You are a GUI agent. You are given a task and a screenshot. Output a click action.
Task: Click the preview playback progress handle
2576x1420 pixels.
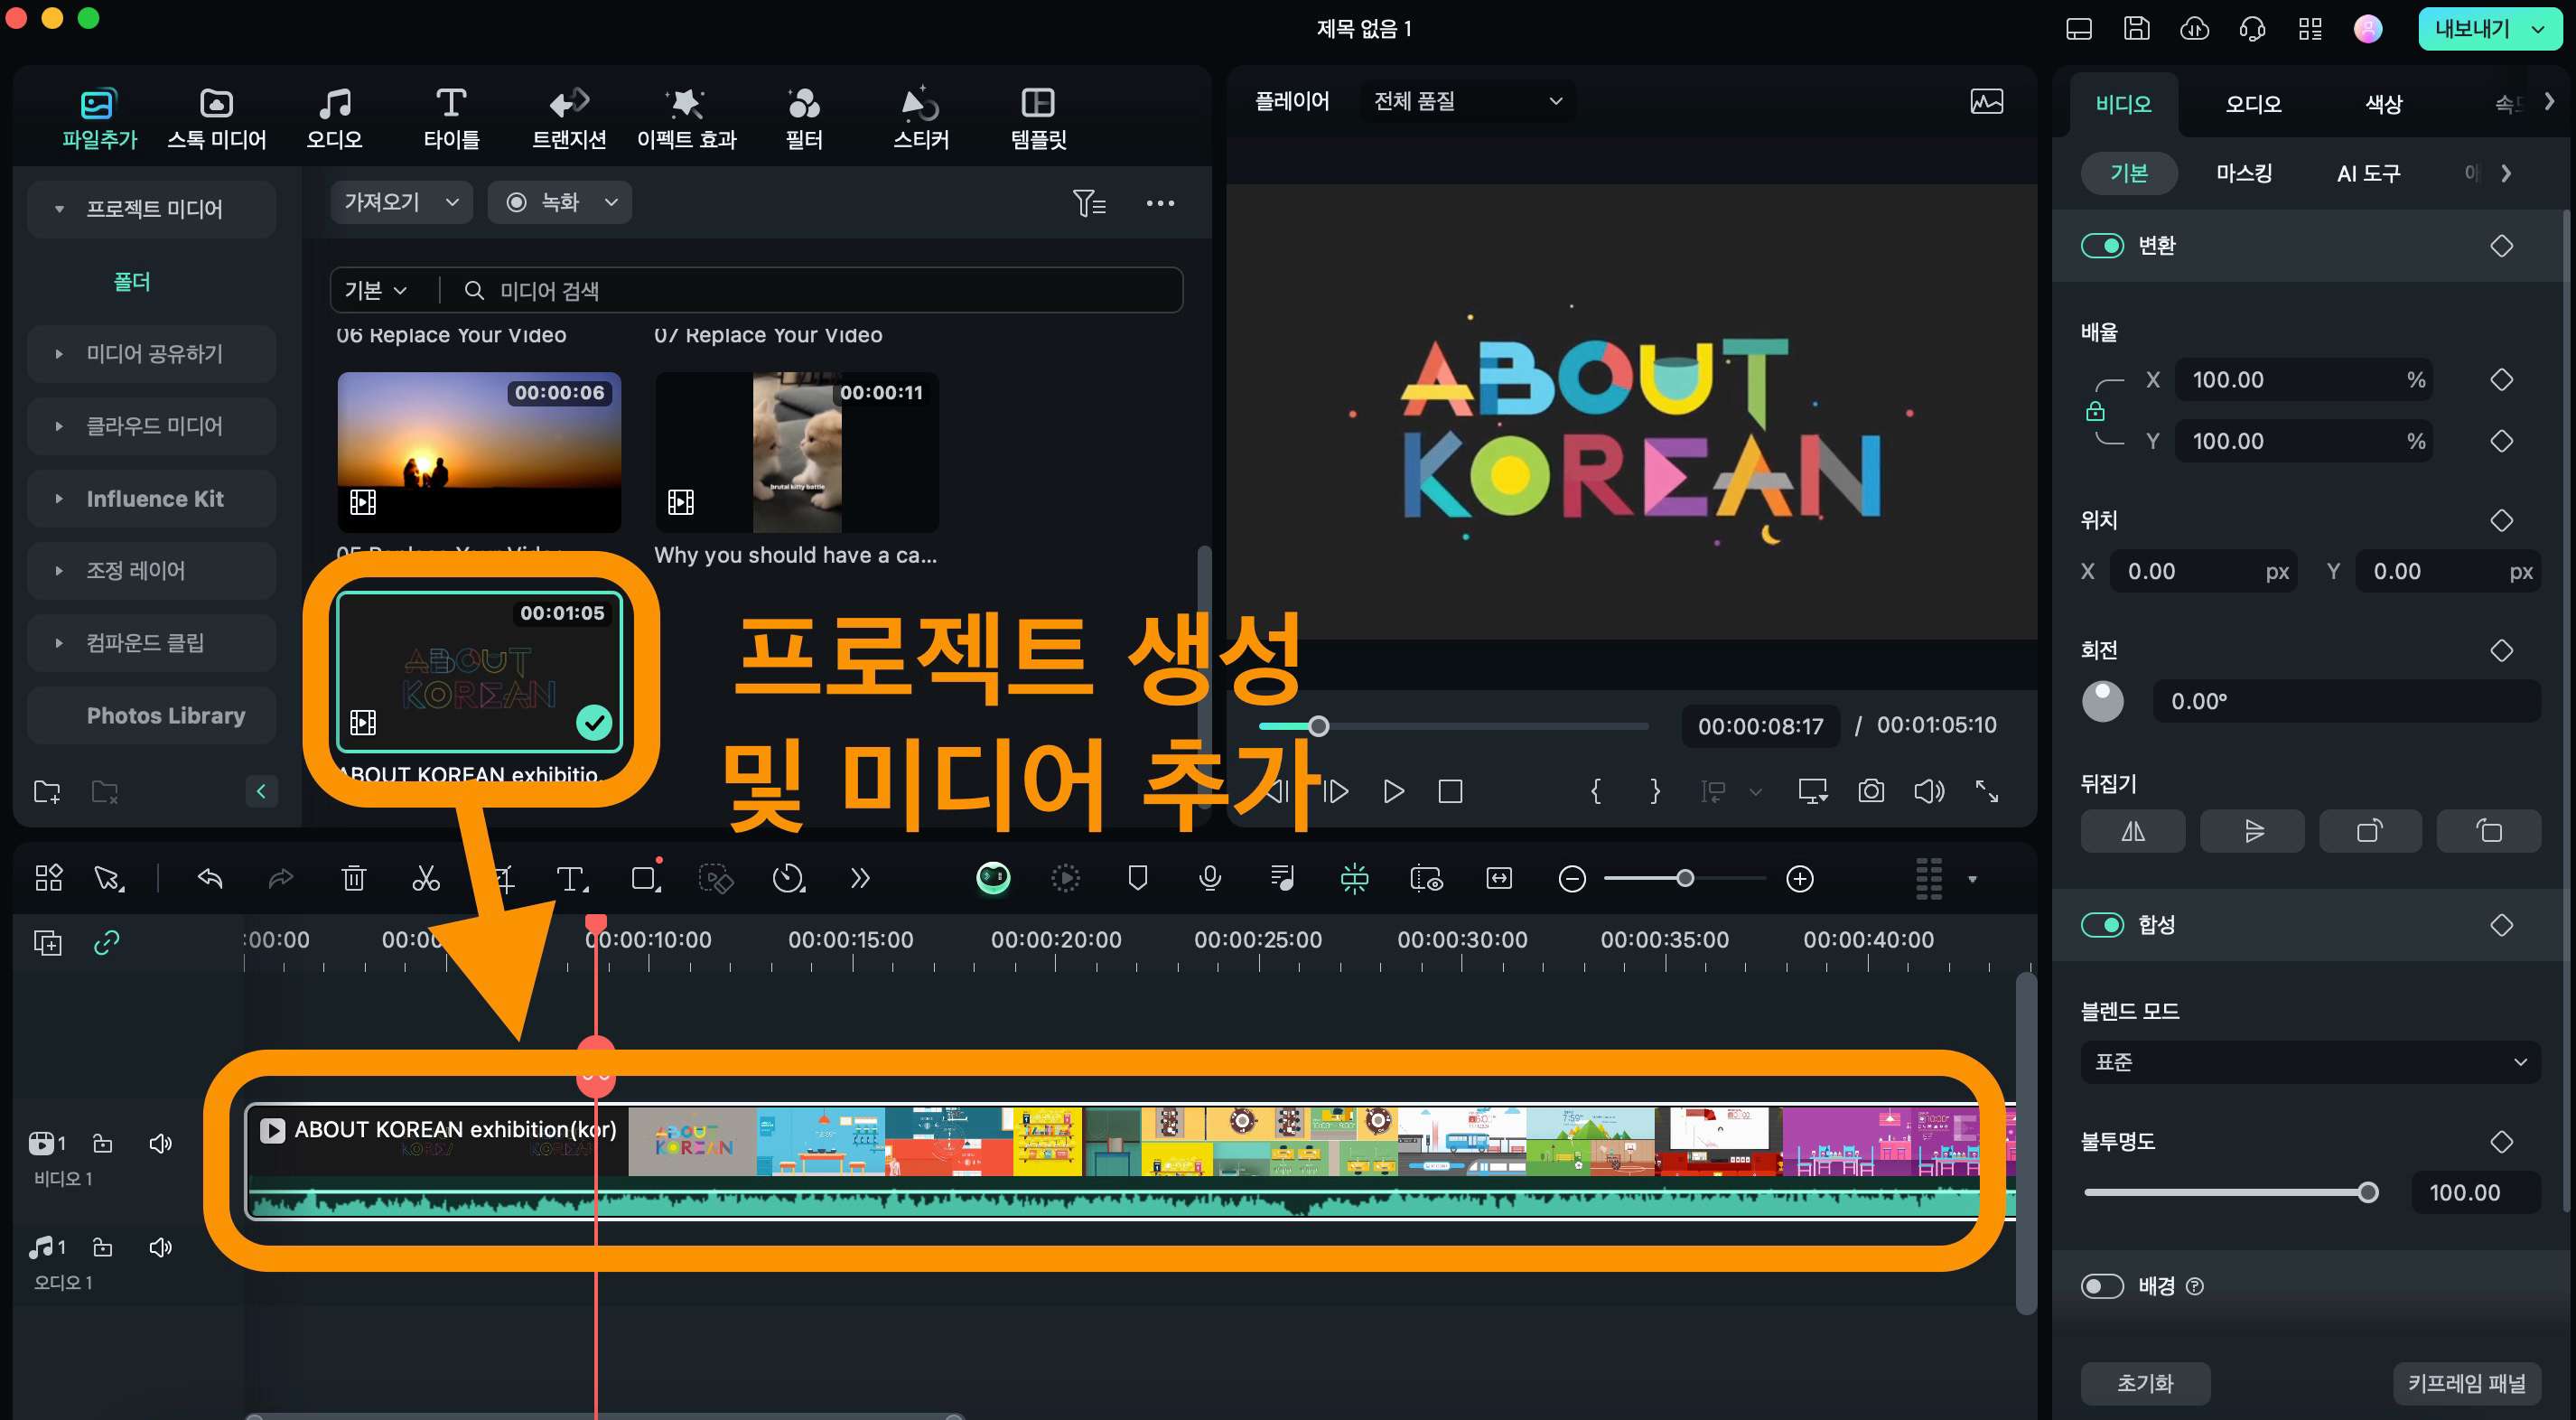click(x=1319, y=726)
